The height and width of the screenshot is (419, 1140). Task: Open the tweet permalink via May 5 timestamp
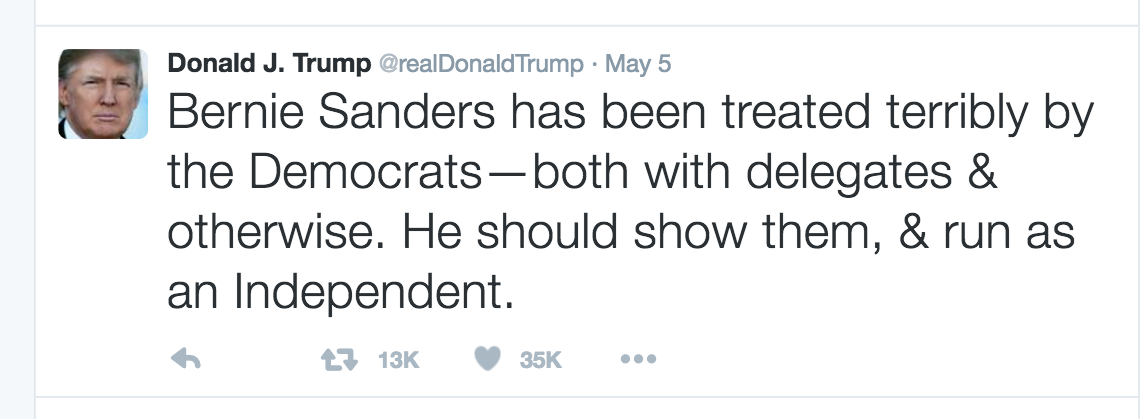(x=638, y=64)
